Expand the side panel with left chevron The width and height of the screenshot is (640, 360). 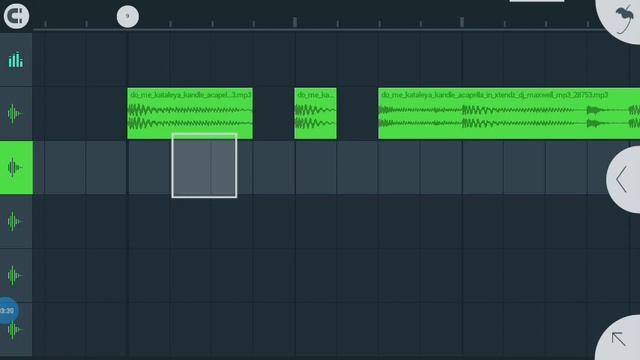point(624,180)
